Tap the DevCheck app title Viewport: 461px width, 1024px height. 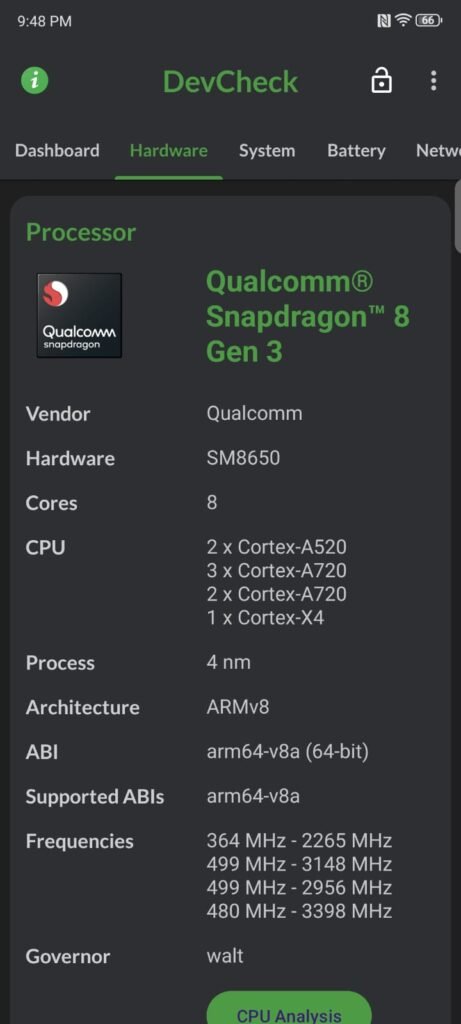click(x=230, y=82)
